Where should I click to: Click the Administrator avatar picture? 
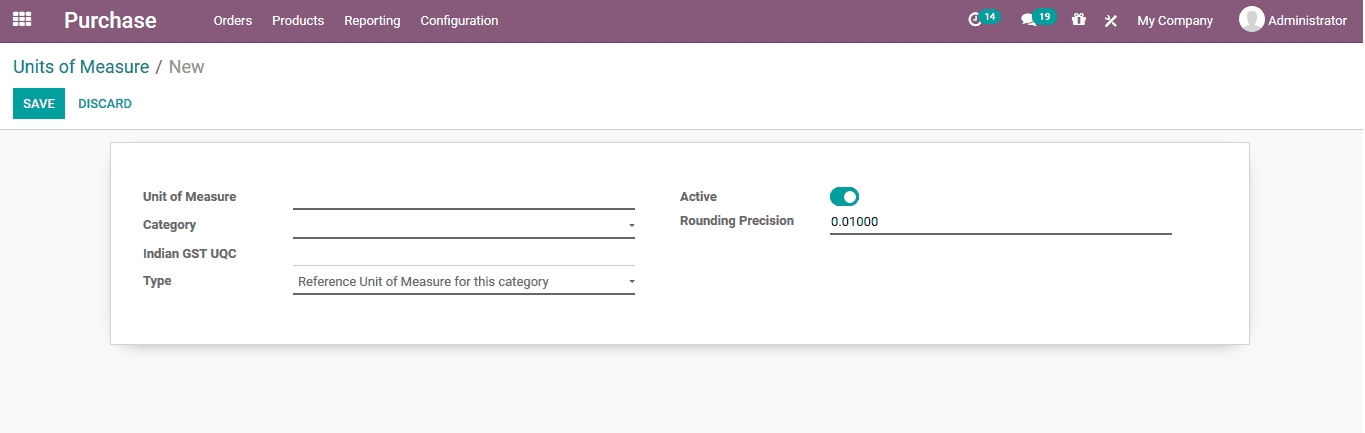click(1251, 20)
